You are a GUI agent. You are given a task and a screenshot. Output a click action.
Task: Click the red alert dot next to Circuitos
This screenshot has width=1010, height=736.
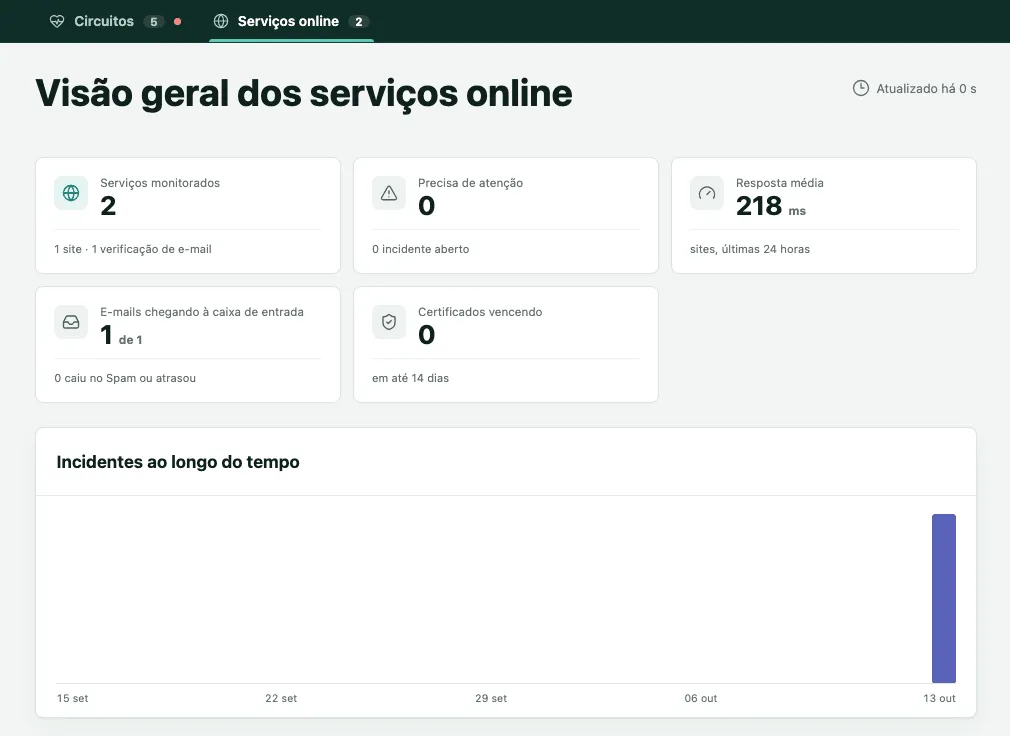pyautogui.click(x=178, y=21)
